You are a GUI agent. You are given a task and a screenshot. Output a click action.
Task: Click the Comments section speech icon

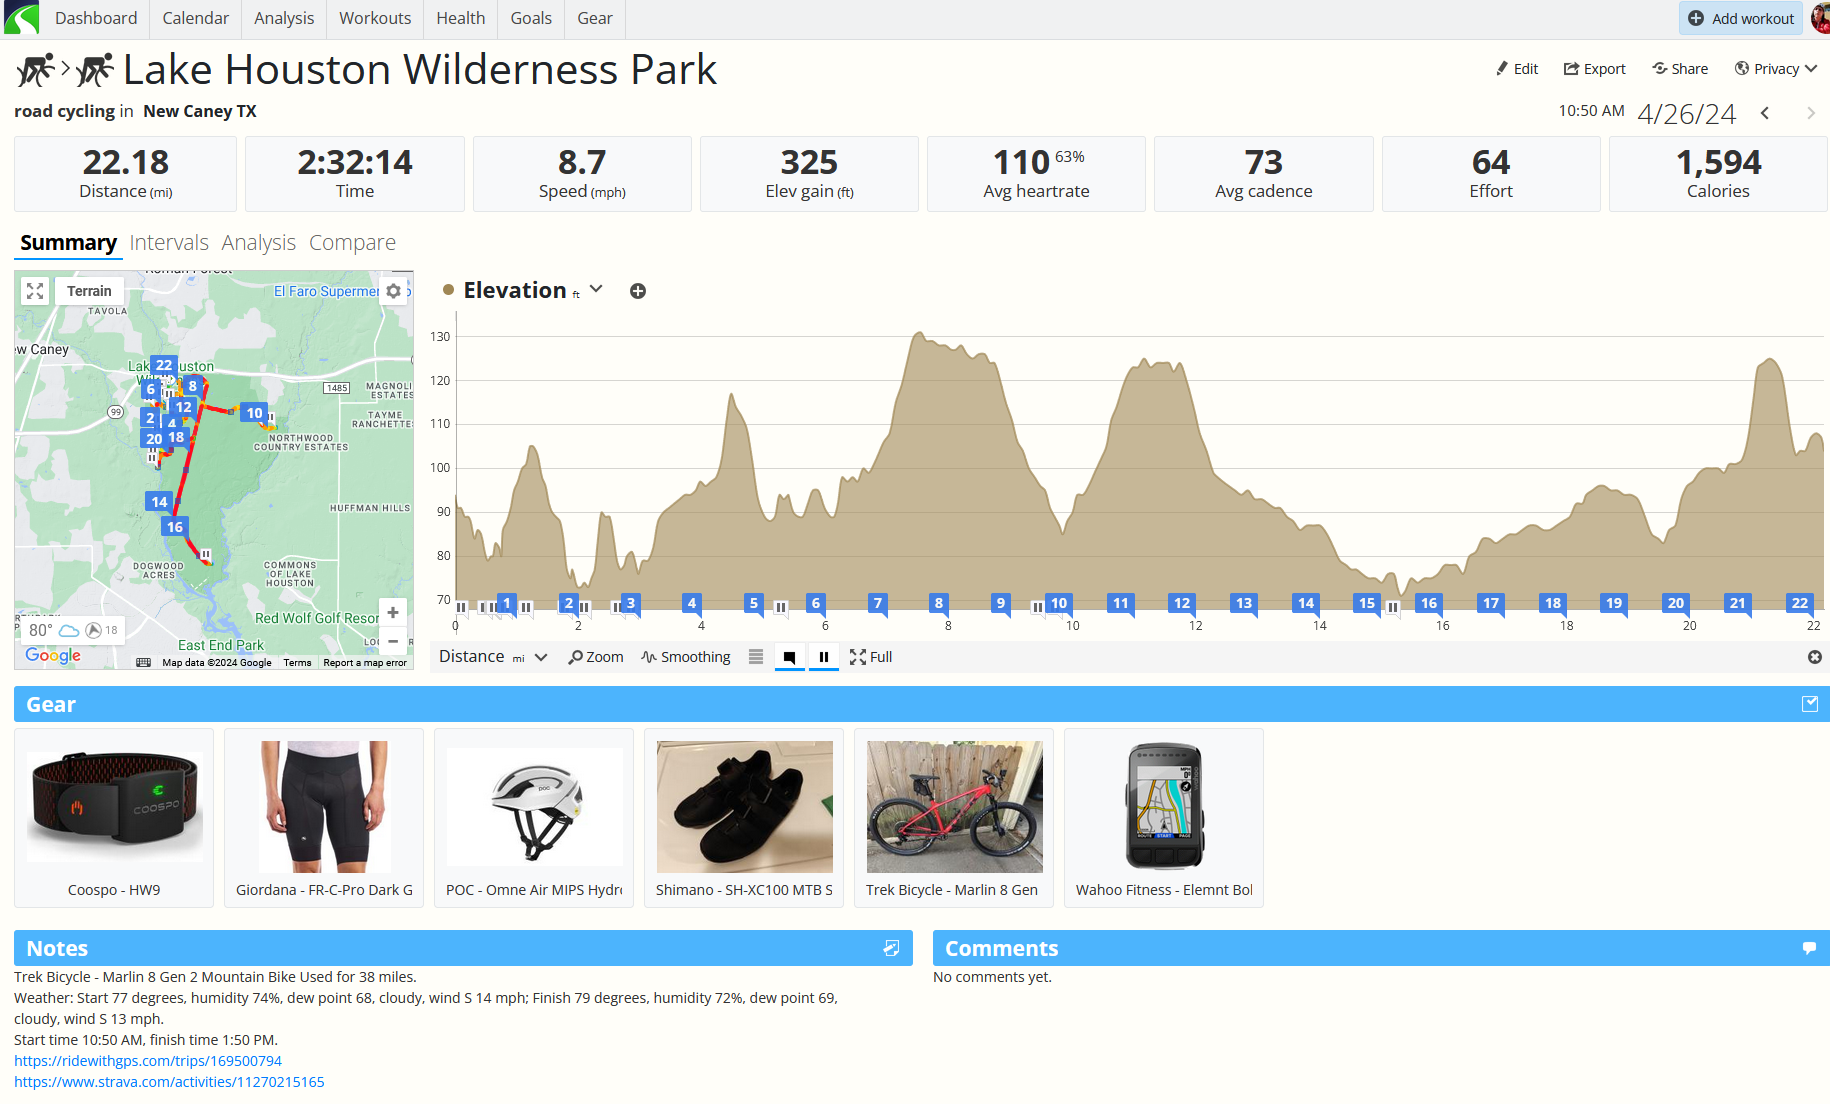pyautogui.click(x=1809, y=948)
